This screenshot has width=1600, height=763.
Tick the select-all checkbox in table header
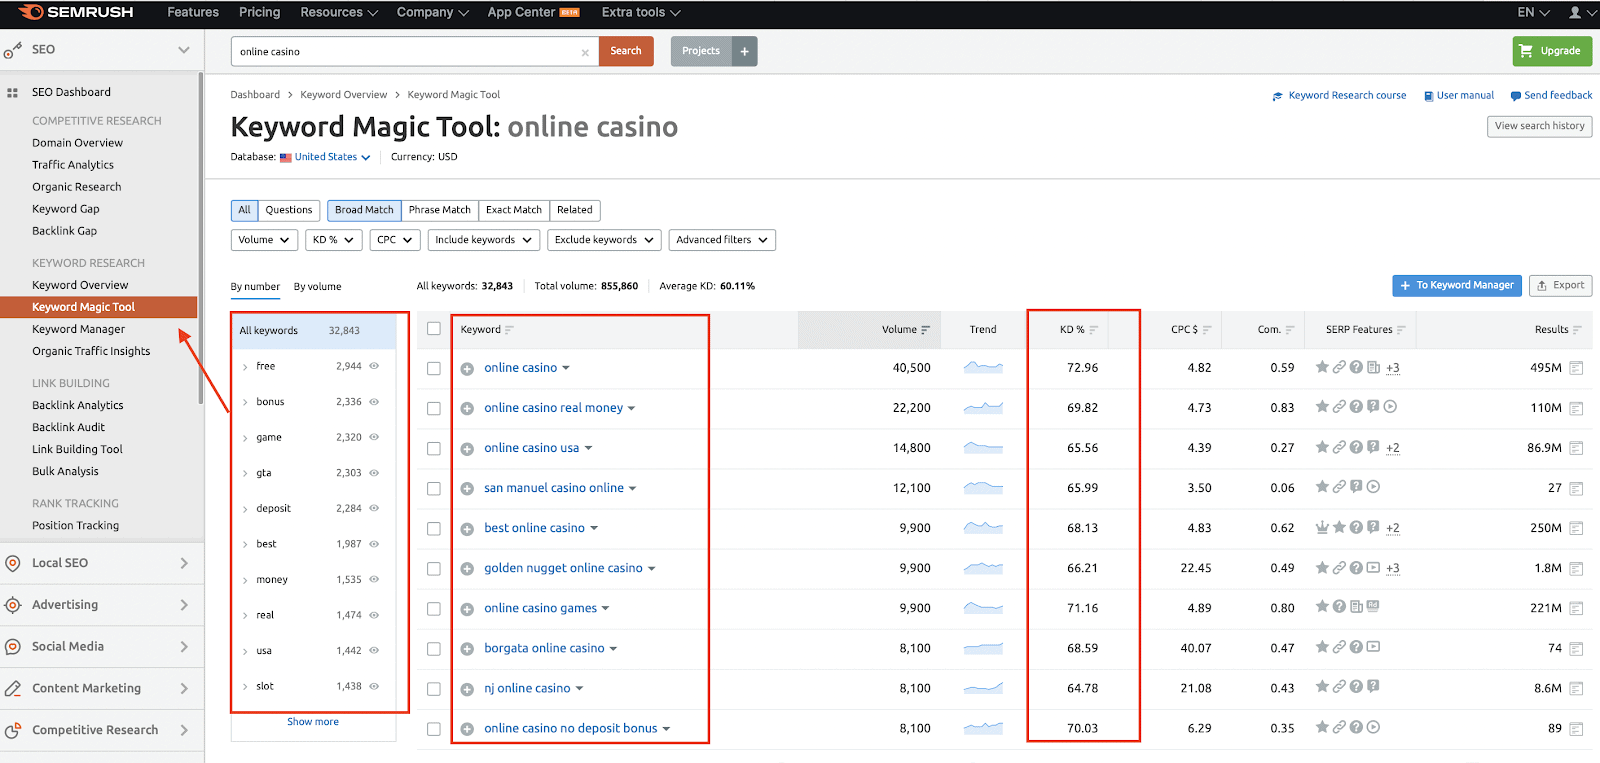coord(434,329)
